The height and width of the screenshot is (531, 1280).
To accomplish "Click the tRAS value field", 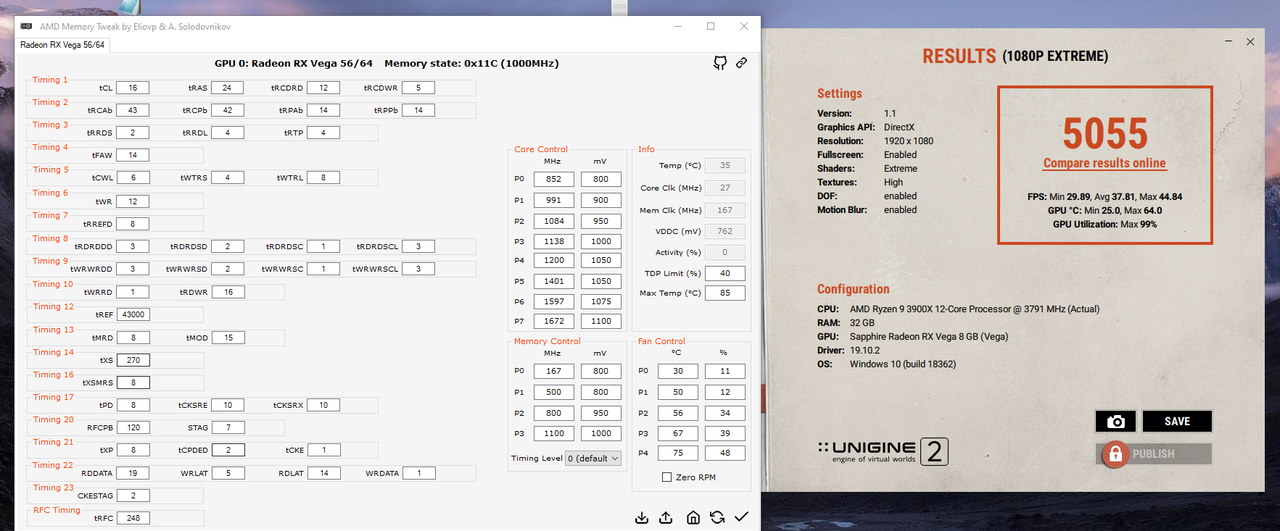I will tap(227, 88).
